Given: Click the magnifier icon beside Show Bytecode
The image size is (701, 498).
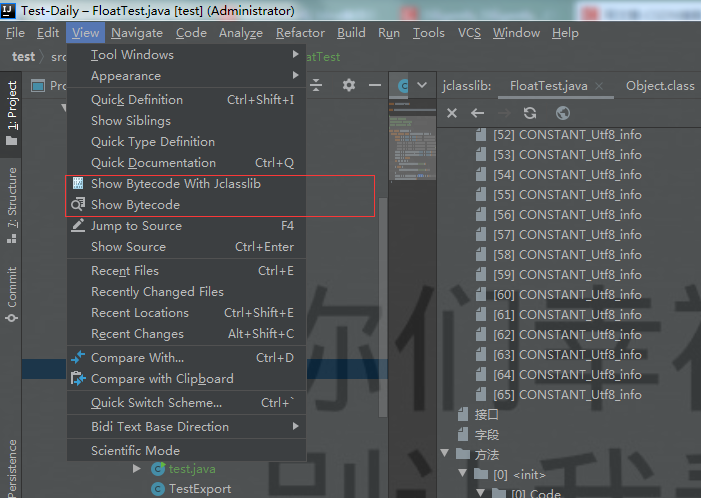Looking at the screenshot, I should [78, 204].
